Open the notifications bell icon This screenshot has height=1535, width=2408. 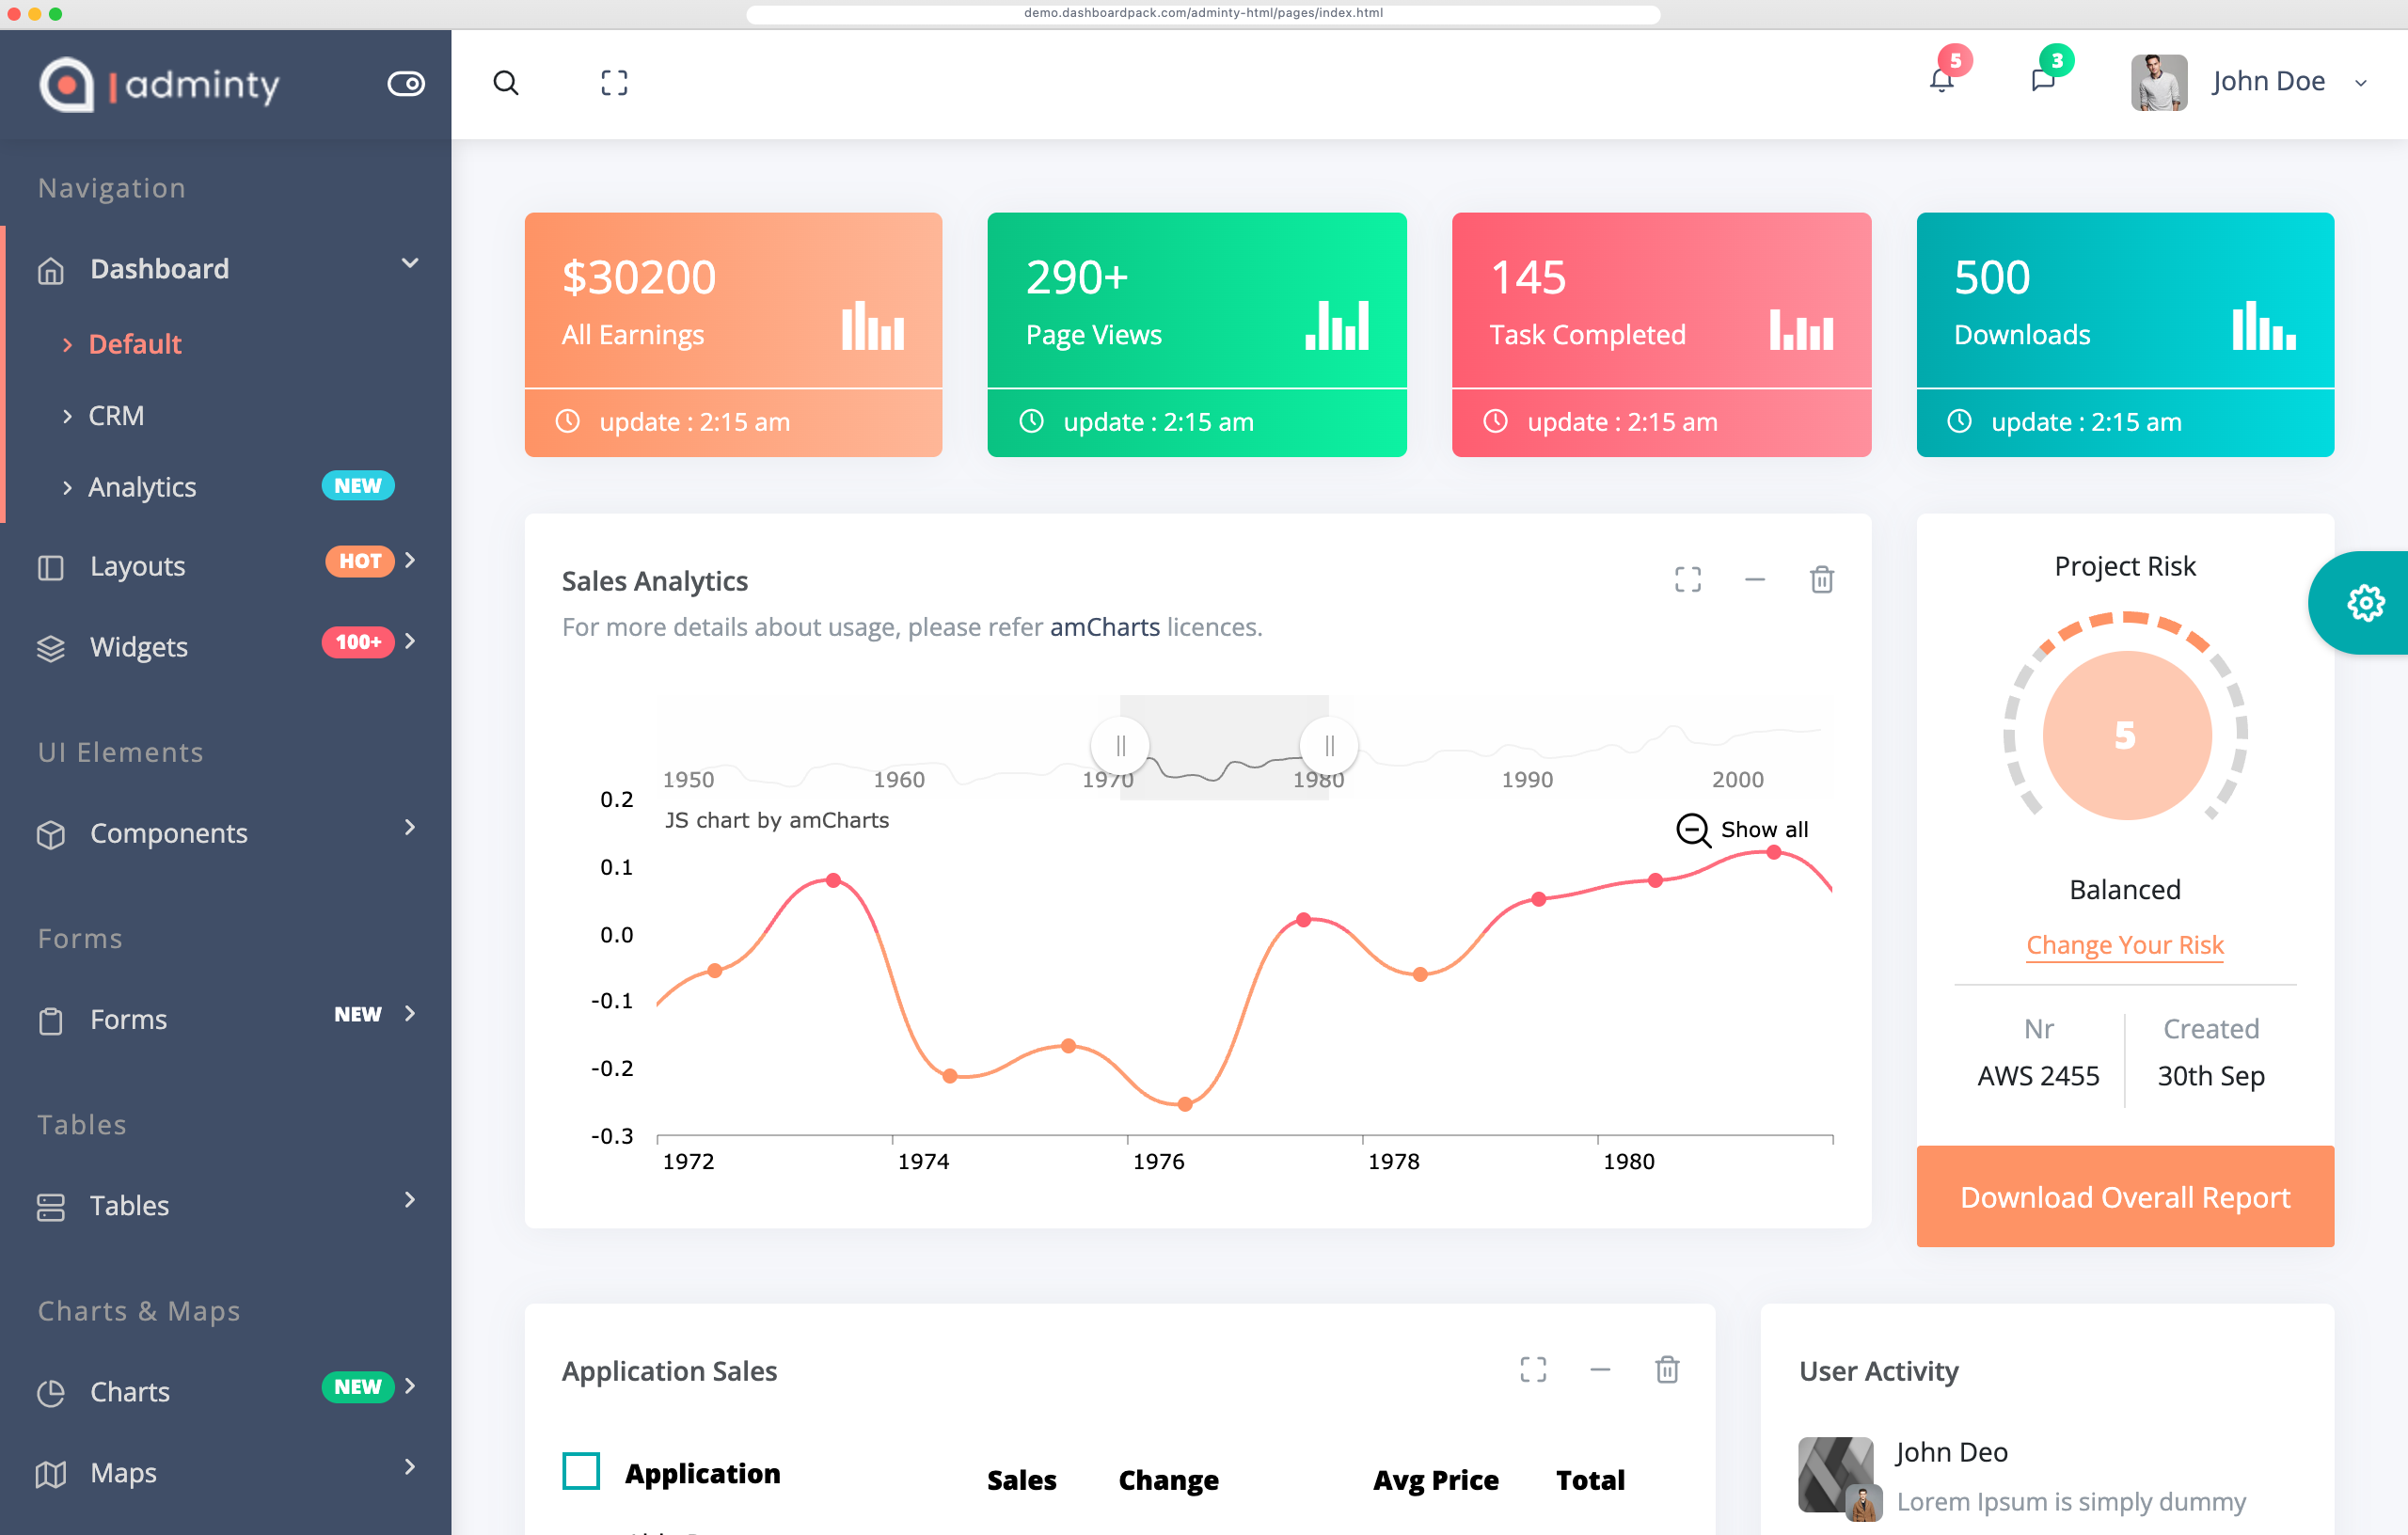point(1941,80)
